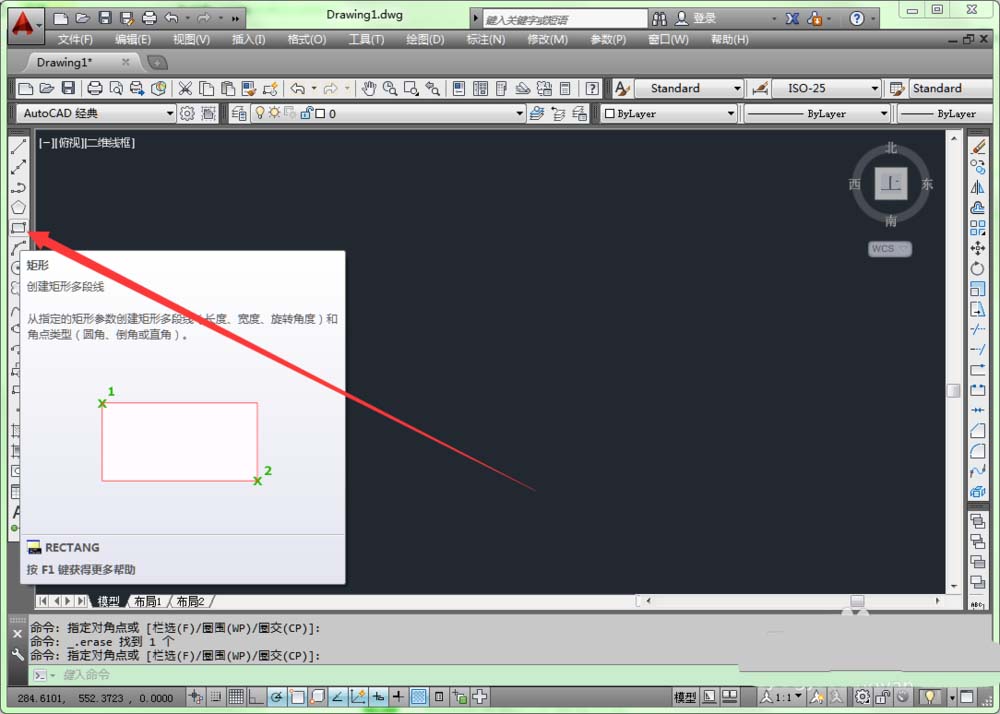
Task: Open the ISO-25 dimension style dropdown
Action: point(827,88)
